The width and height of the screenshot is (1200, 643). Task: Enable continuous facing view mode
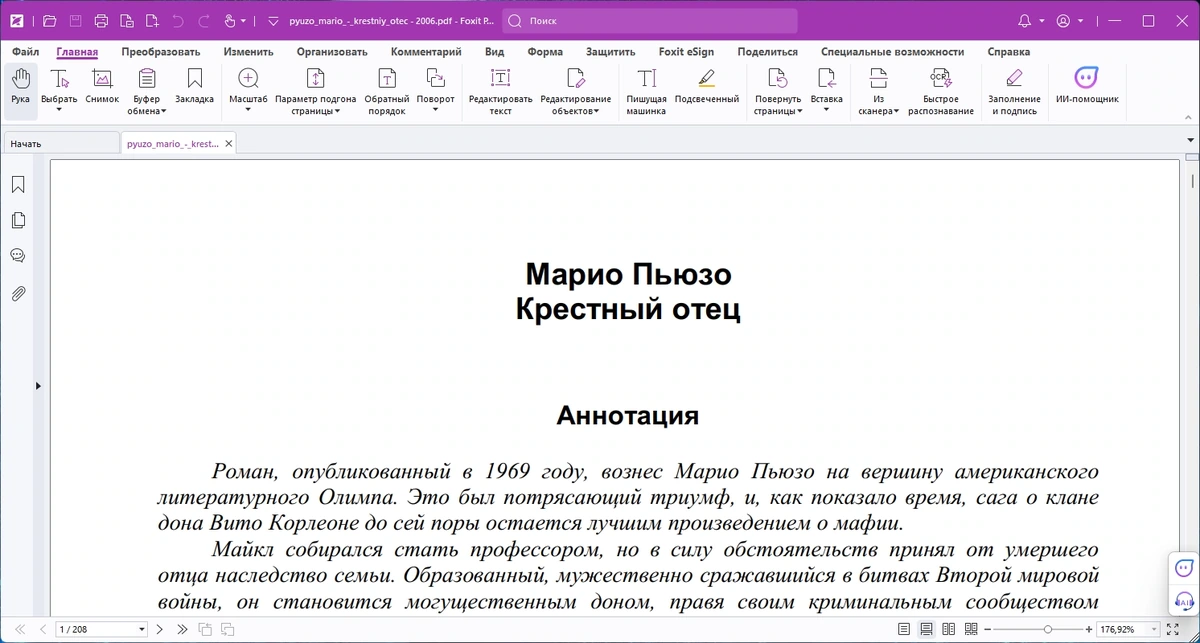[x=970, y=630]
